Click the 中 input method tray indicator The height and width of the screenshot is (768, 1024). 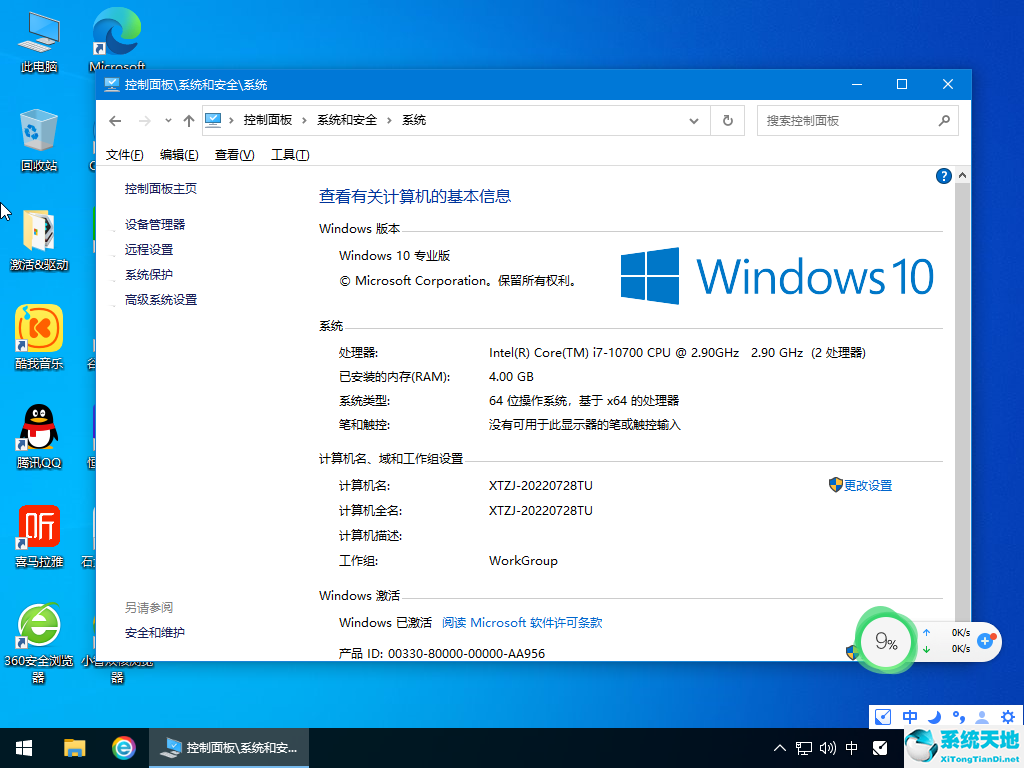852,748
